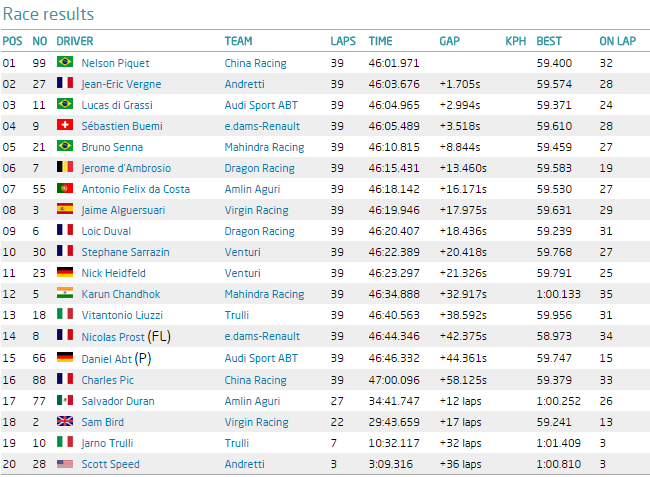Click the German flag beside Nick Heidfeld
The width and height of the screenshot is (650, 477).
tap(65, 273)
